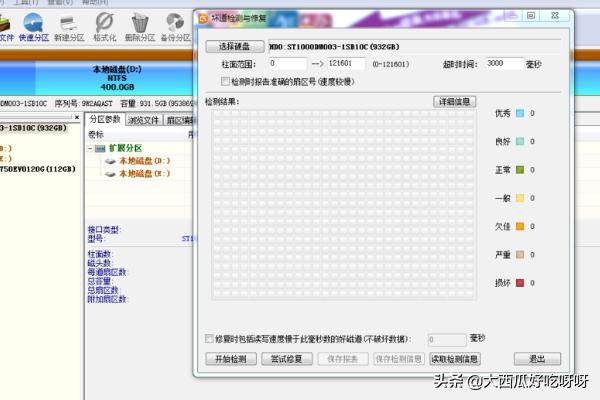Close the left disk panel with X
600x400 pixels.
[78, 119]
